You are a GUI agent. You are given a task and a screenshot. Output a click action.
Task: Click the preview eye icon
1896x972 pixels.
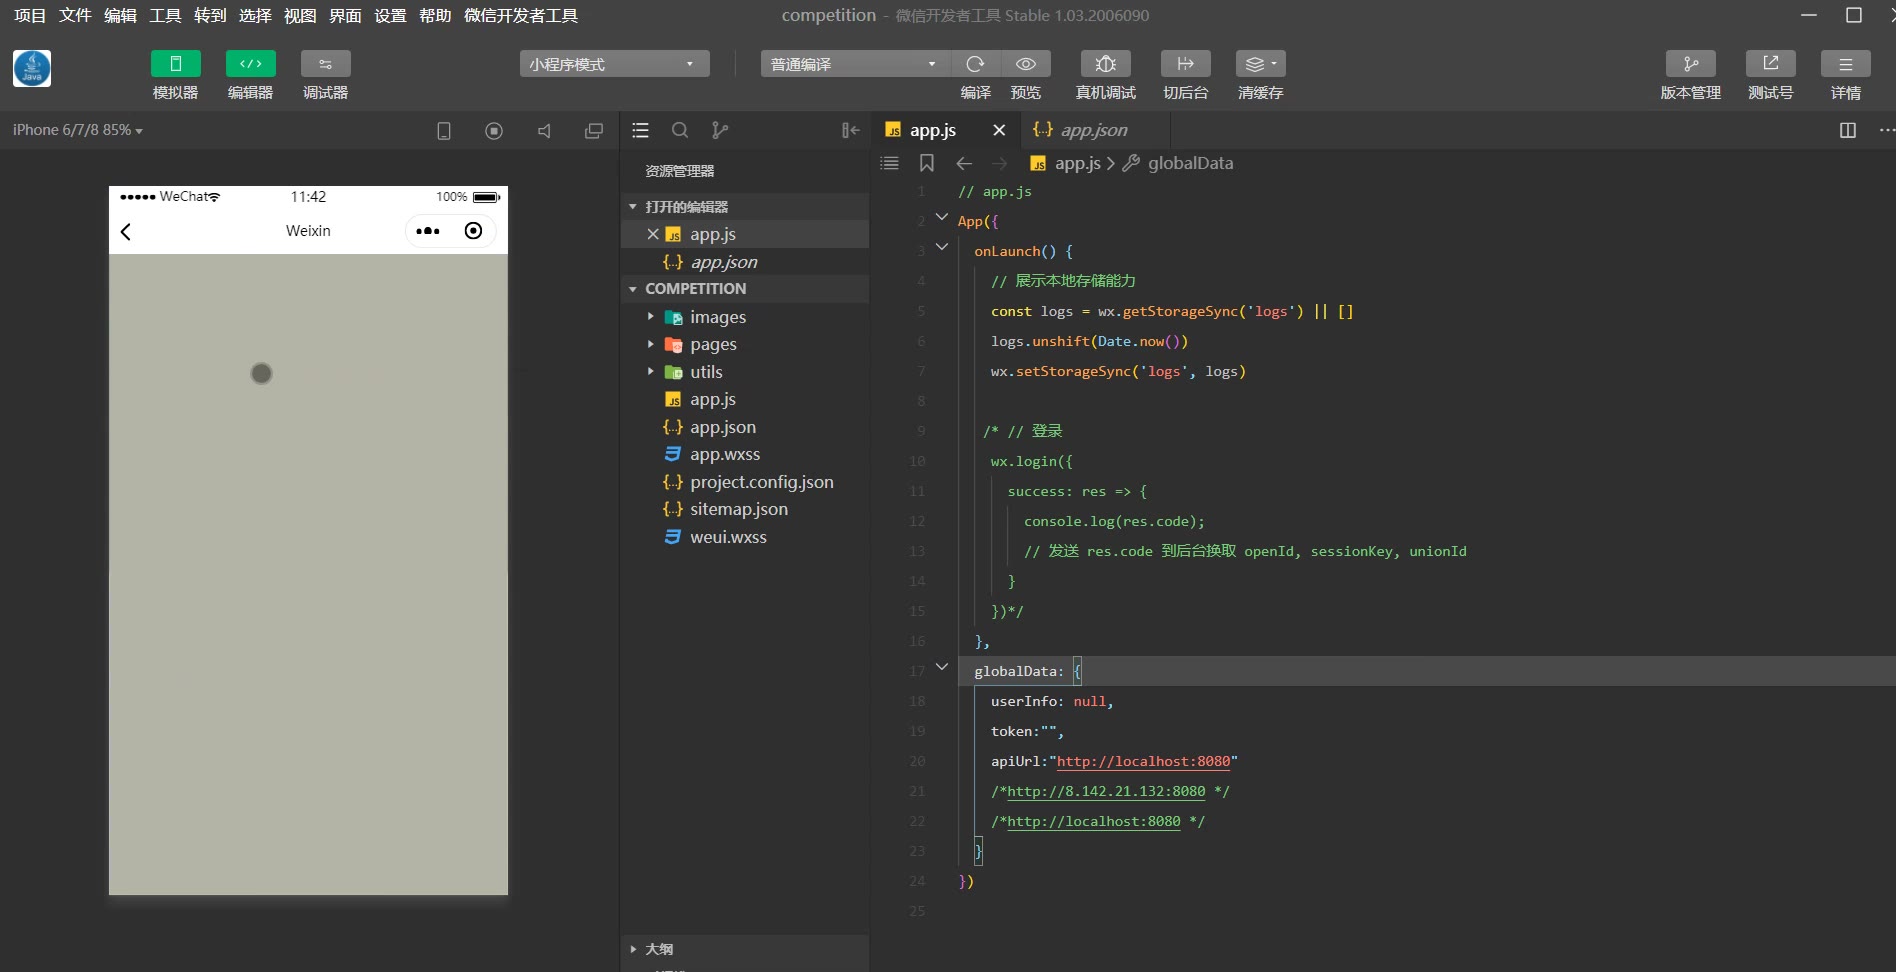coord(1025,64)
